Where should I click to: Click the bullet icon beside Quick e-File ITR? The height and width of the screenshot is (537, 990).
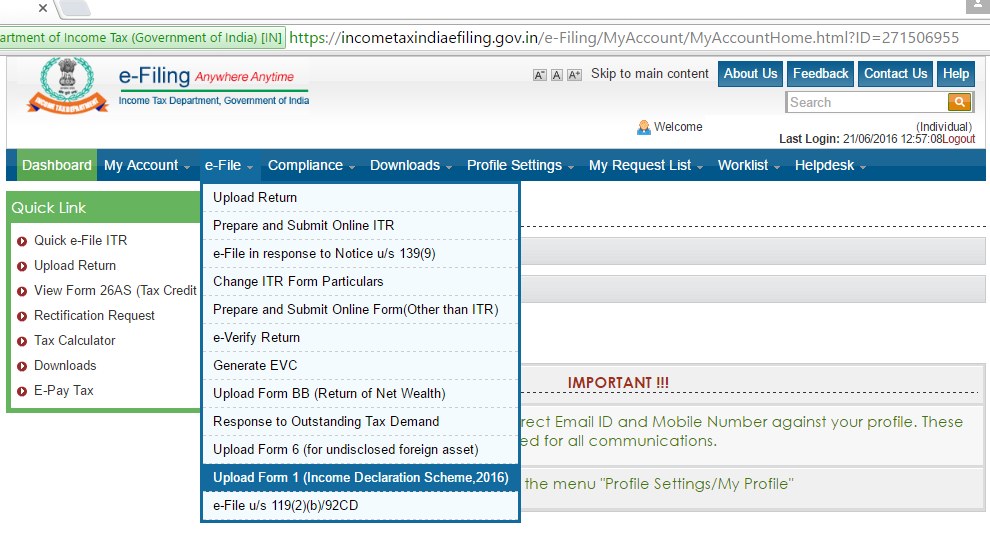(22, 241)
